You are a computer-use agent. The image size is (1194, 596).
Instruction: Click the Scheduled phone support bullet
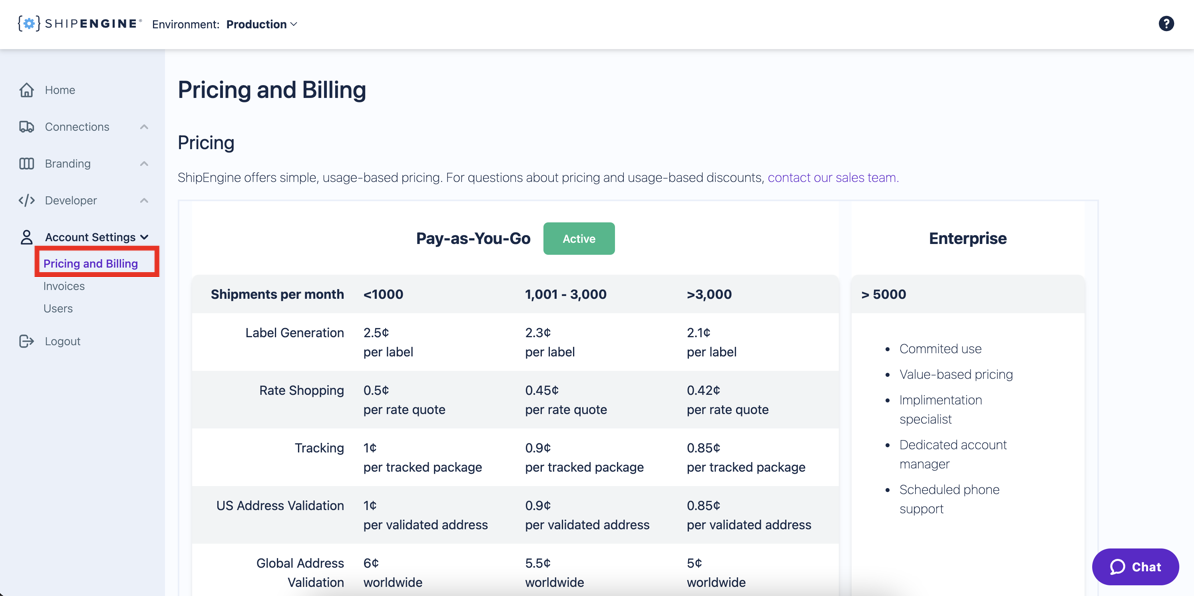[x=950, y=499]
